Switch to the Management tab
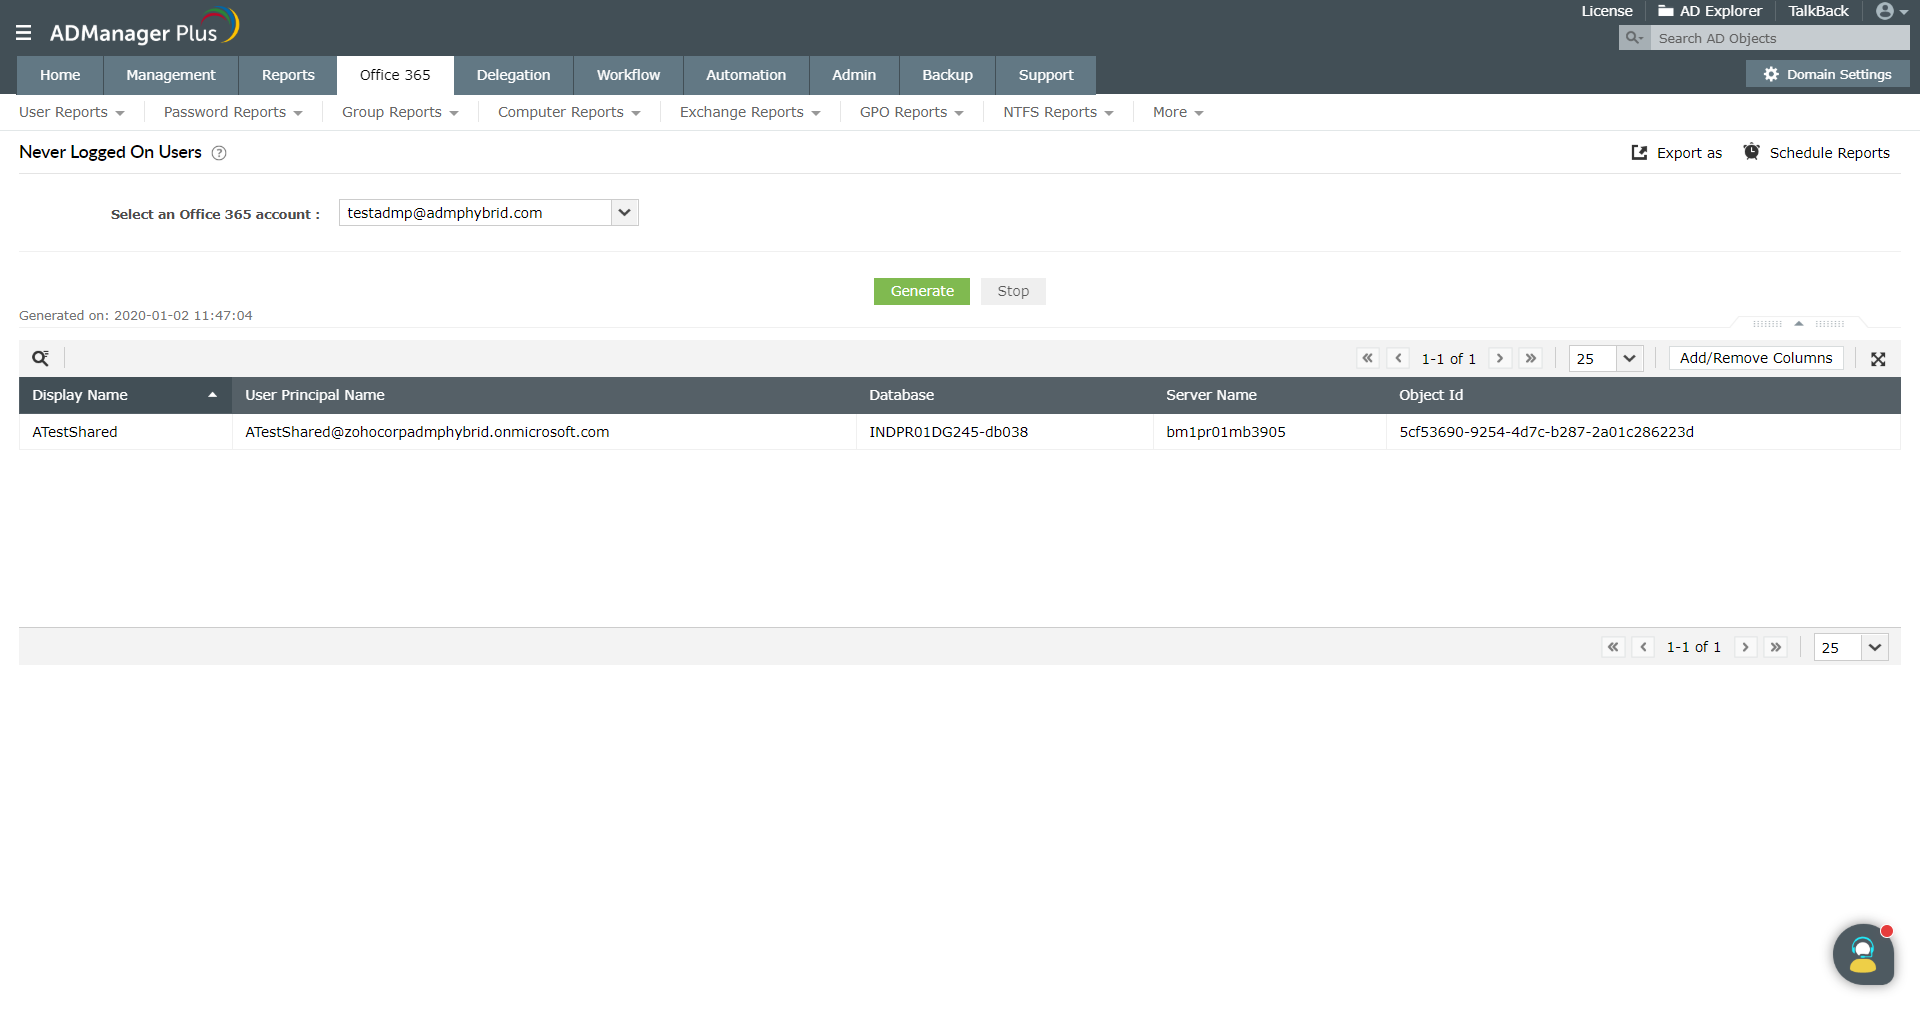 click(171, 75)
